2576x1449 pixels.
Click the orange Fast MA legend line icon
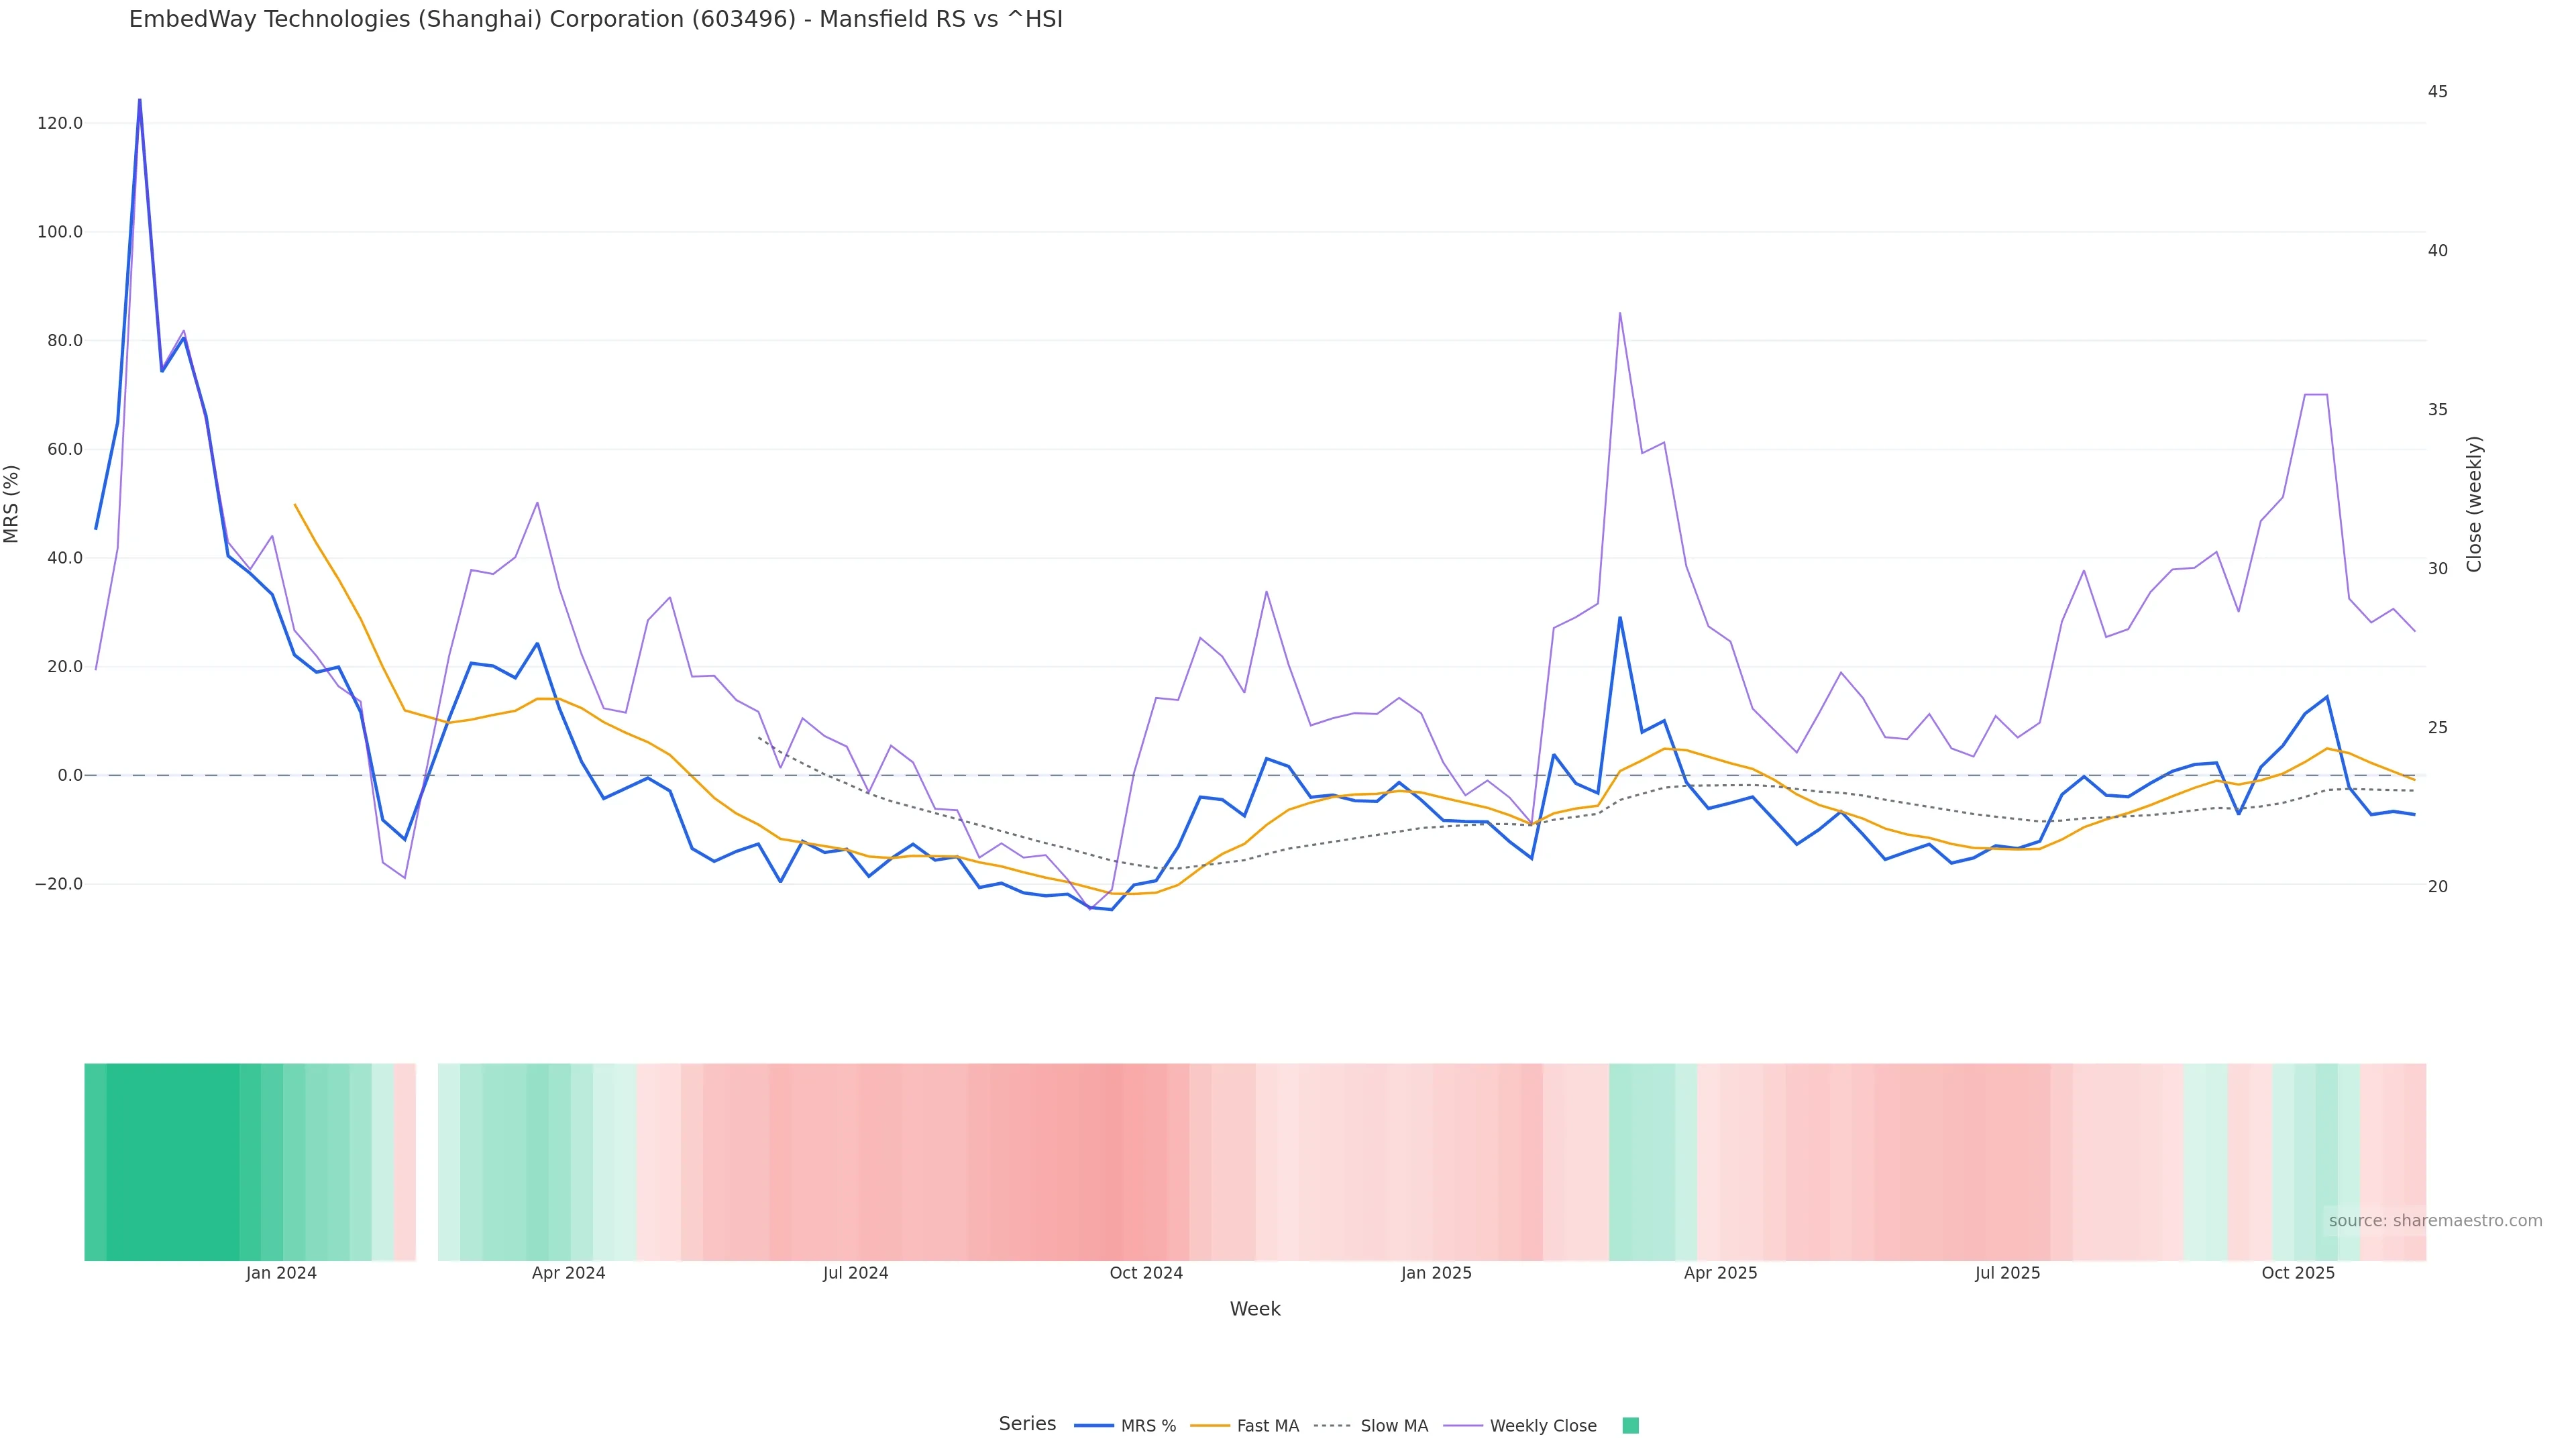[x=1210, y=1426]
